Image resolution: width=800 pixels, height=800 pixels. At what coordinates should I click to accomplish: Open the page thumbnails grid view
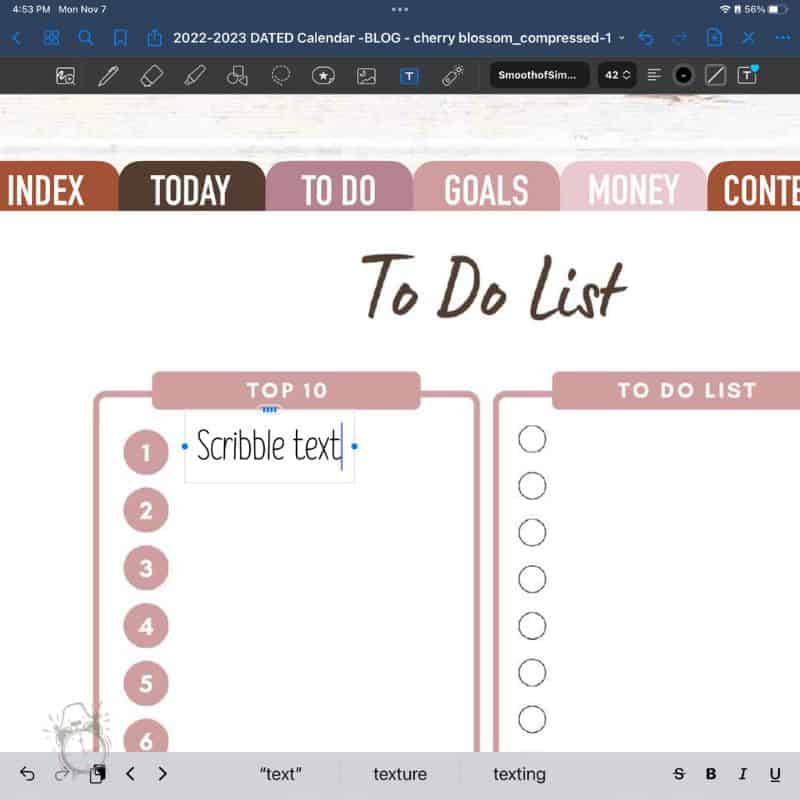click(52, 38)
